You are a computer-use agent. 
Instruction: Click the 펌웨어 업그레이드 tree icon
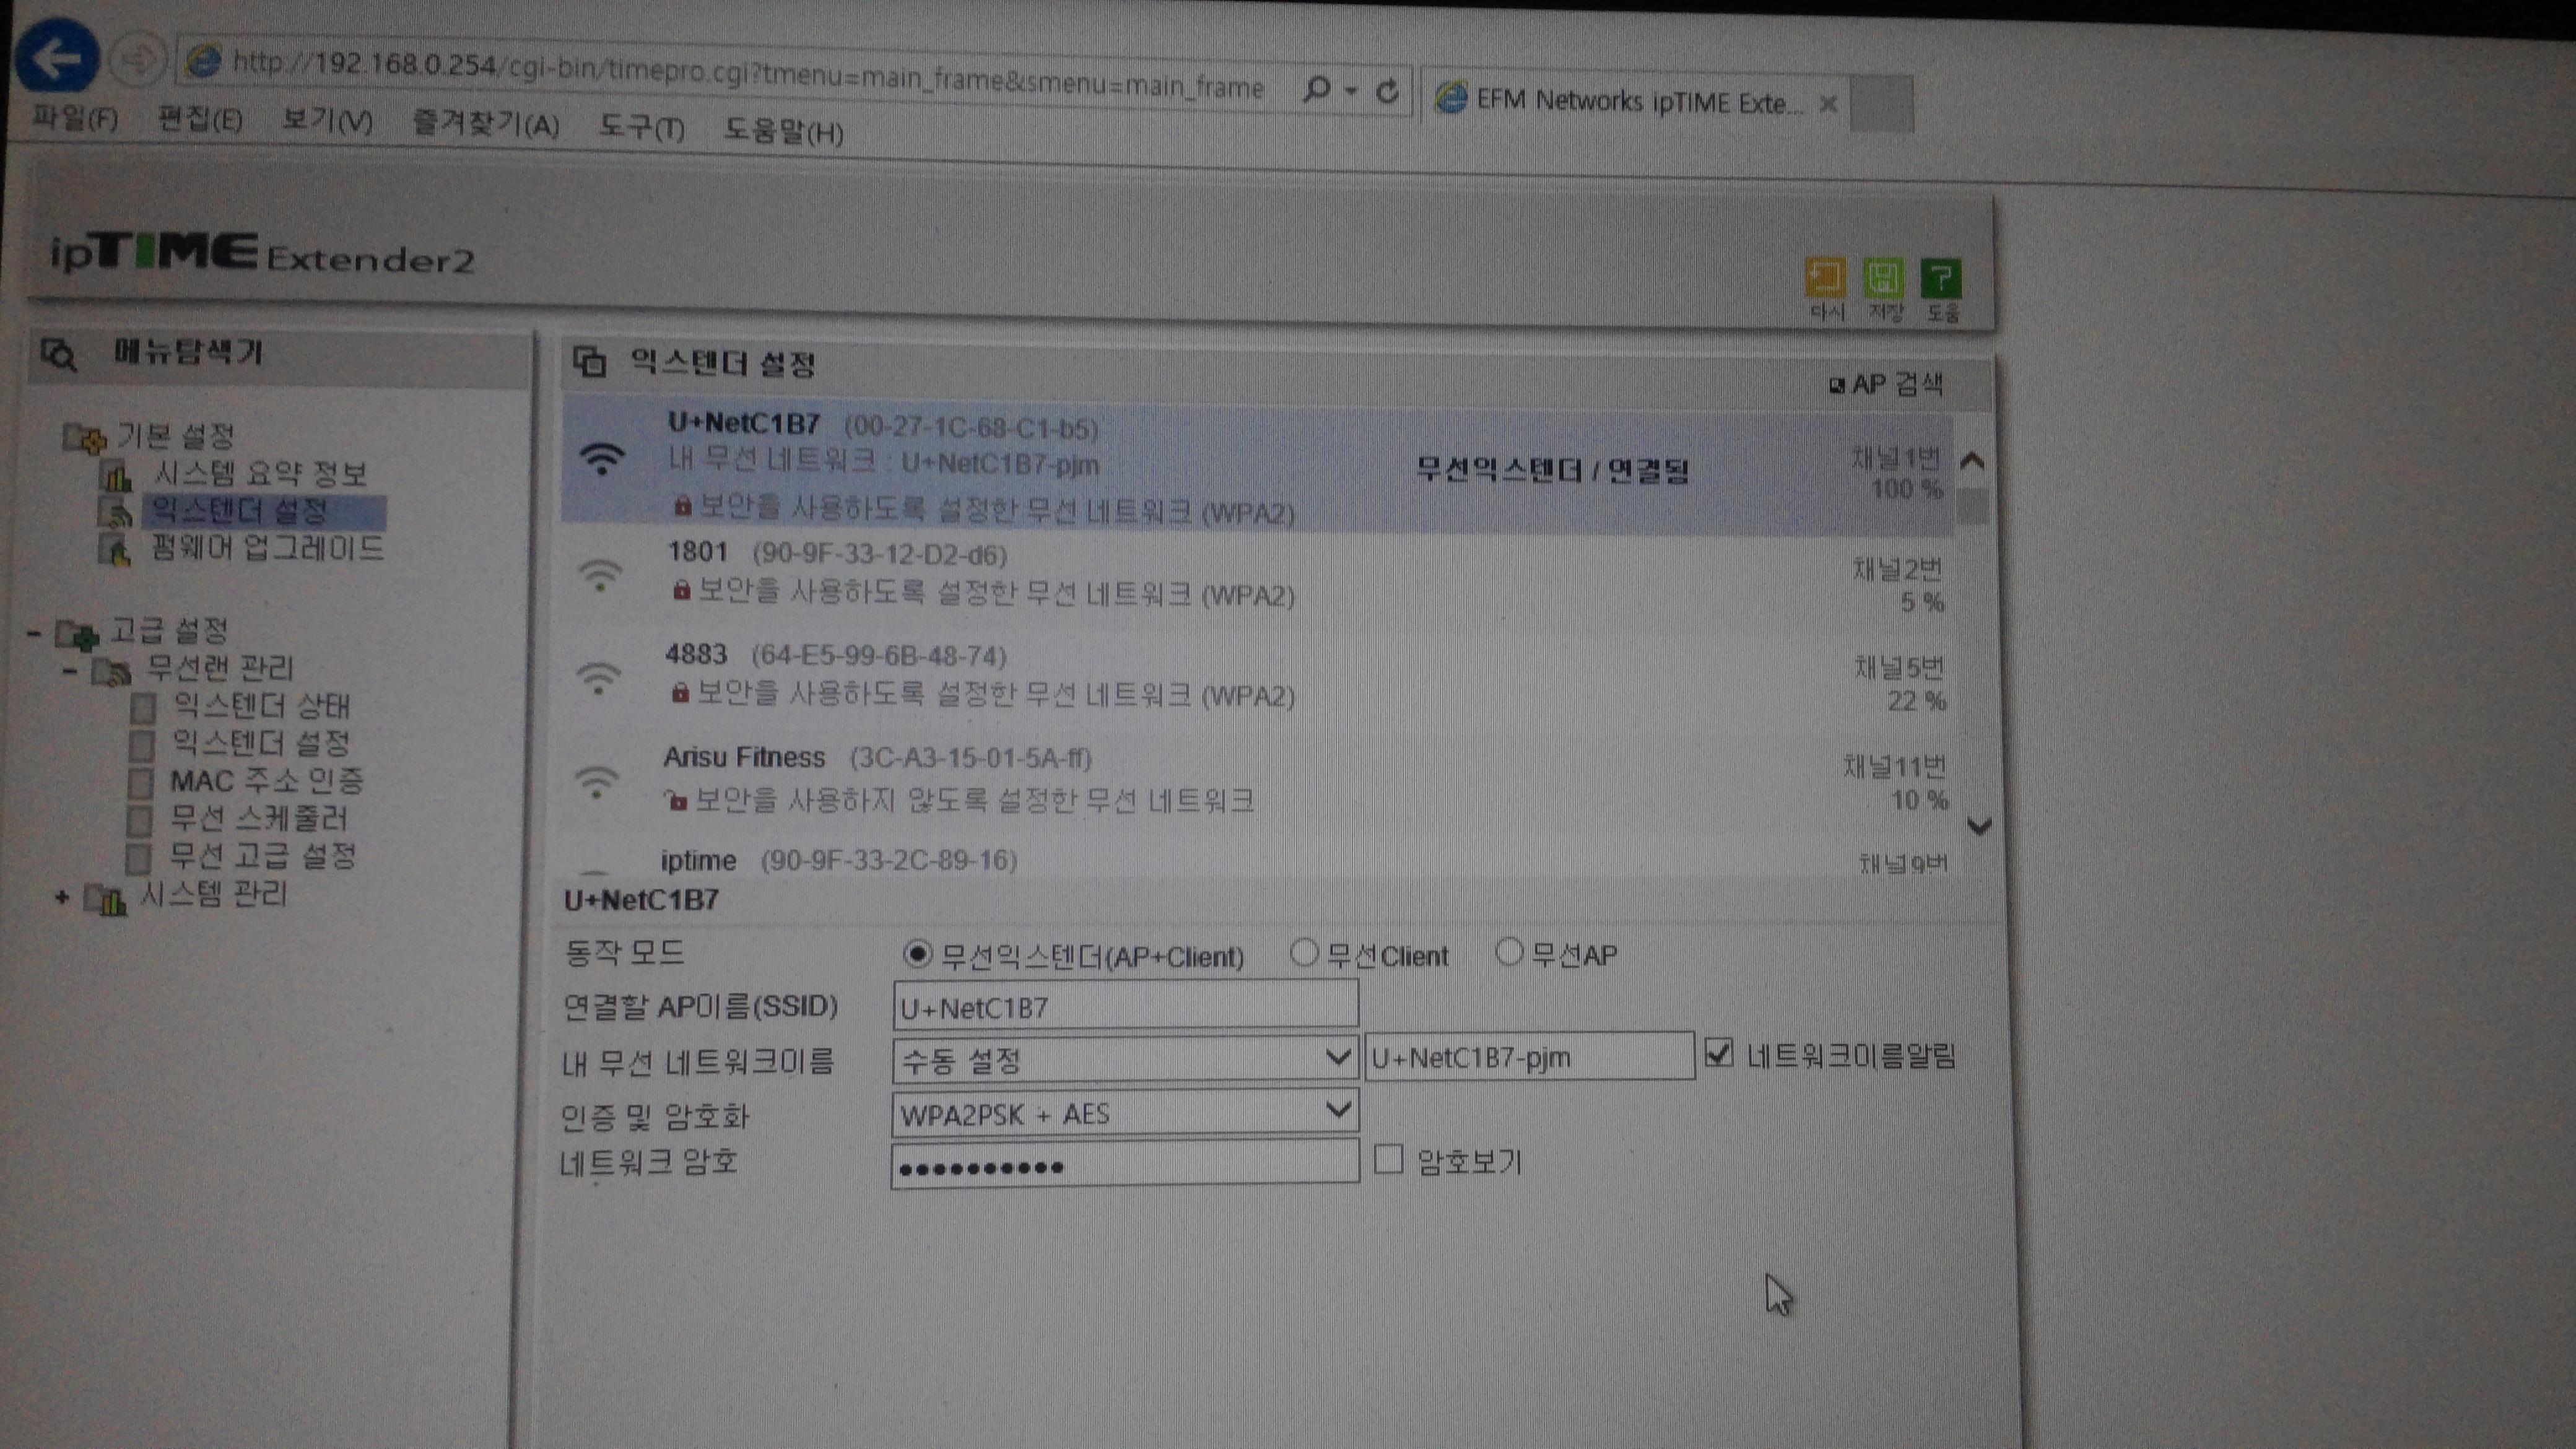pos(115,549)
